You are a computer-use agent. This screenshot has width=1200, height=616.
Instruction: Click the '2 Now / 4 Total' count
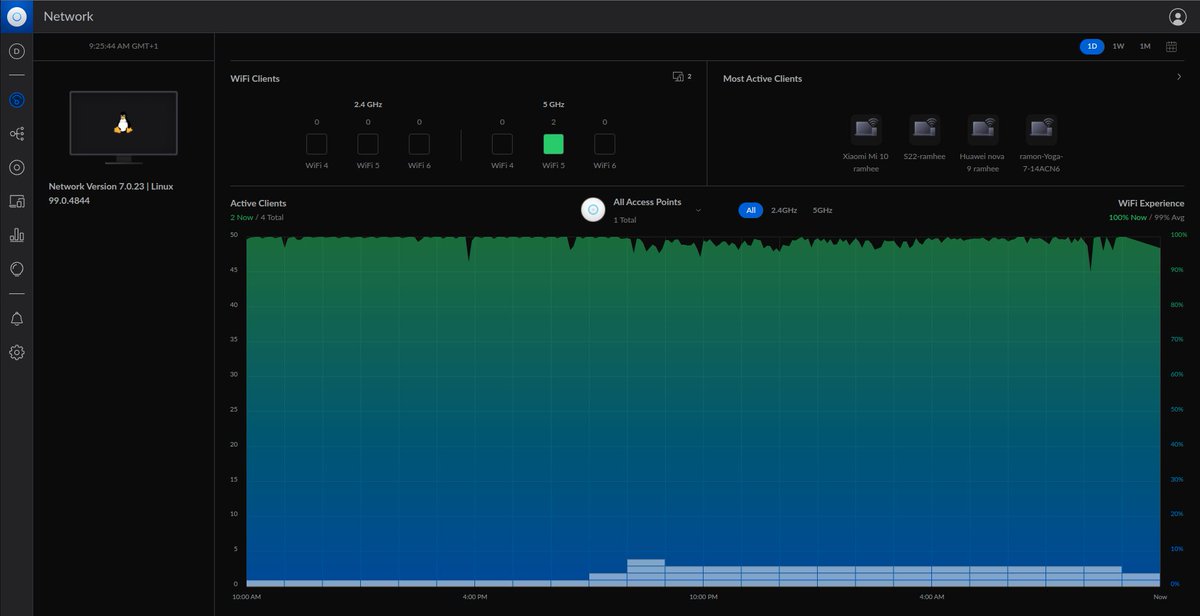click(x=257, y=217)
